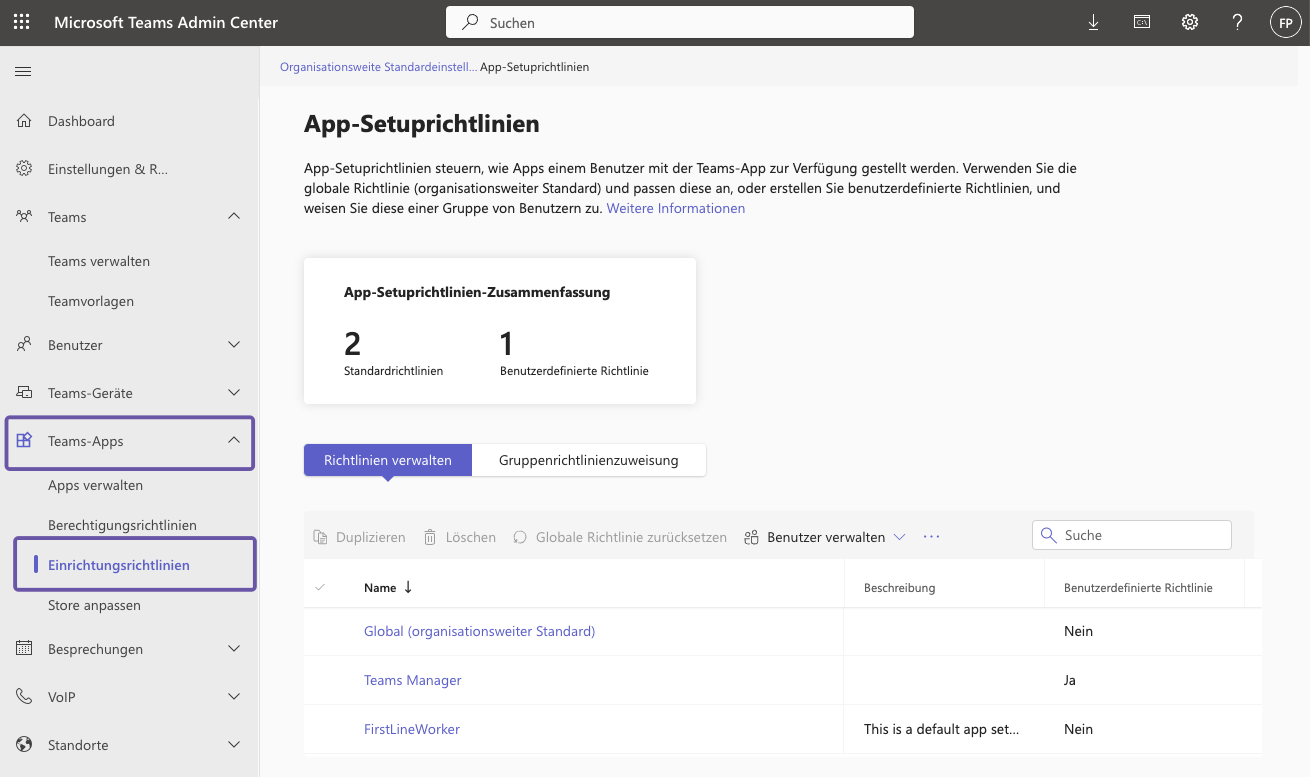Click the VoIP phone icon
Viewport: 1310px width, 777px height.
pos(25,697)
